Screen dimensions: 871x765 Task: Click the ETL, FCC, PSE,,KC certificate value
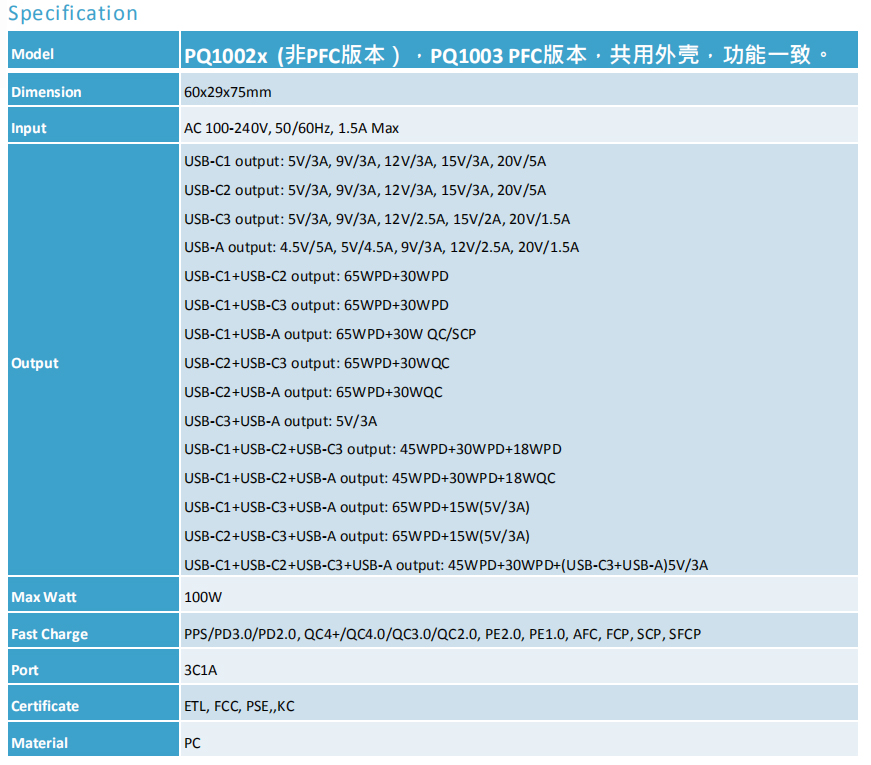tap(239, 706)
